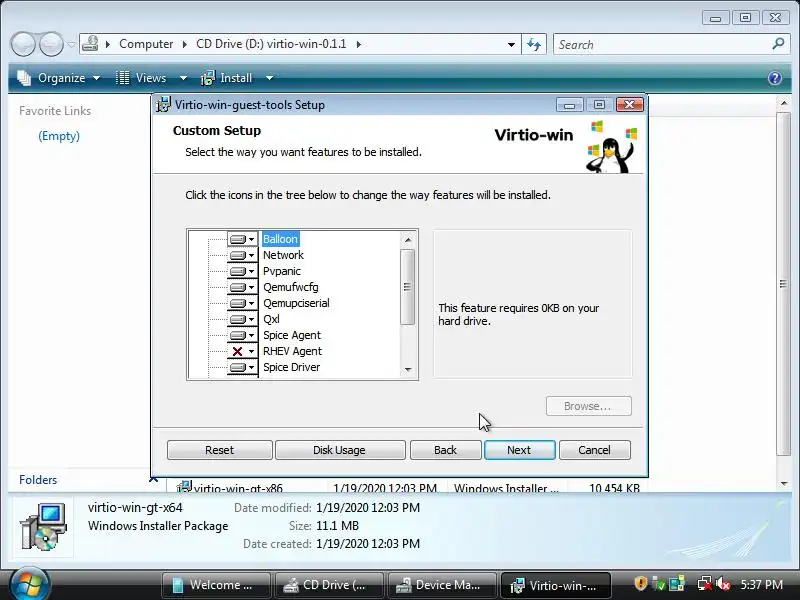Viewport: 800px width, 600px height.
Task: Open the Spice Agent feature install dropdown
Action: (242, 335)
